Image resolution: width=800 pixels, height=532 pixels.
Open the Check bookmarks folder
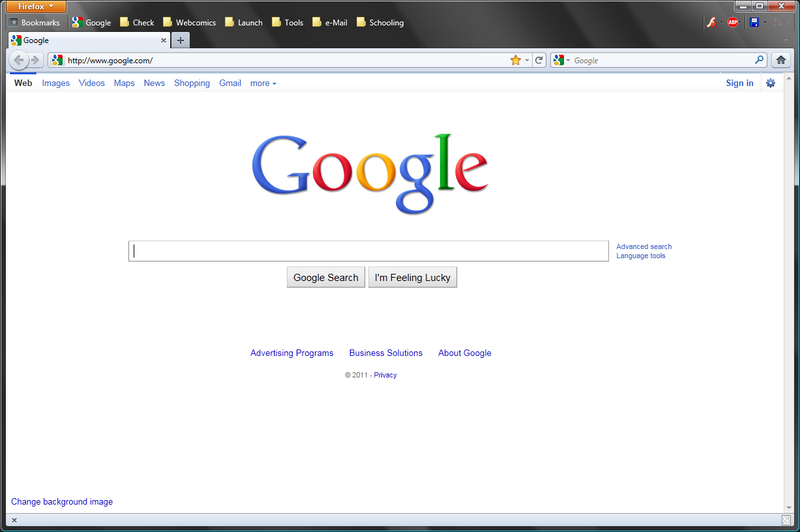[x=137, y=22]
